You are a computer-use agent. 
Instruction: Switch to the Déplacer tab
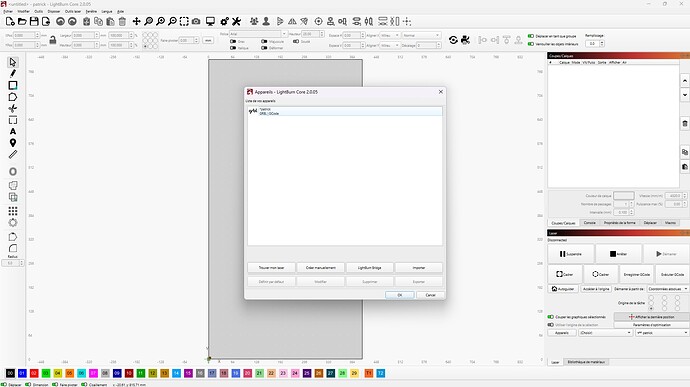[650, 223]
